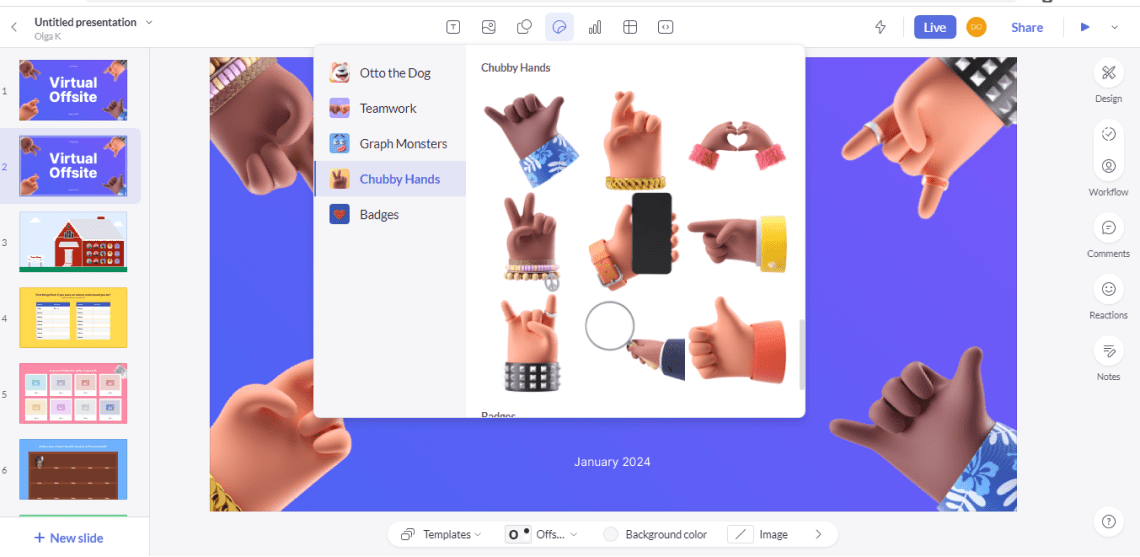
Task: Select Otto the Dog sticker category
Action: coord(390,73)
